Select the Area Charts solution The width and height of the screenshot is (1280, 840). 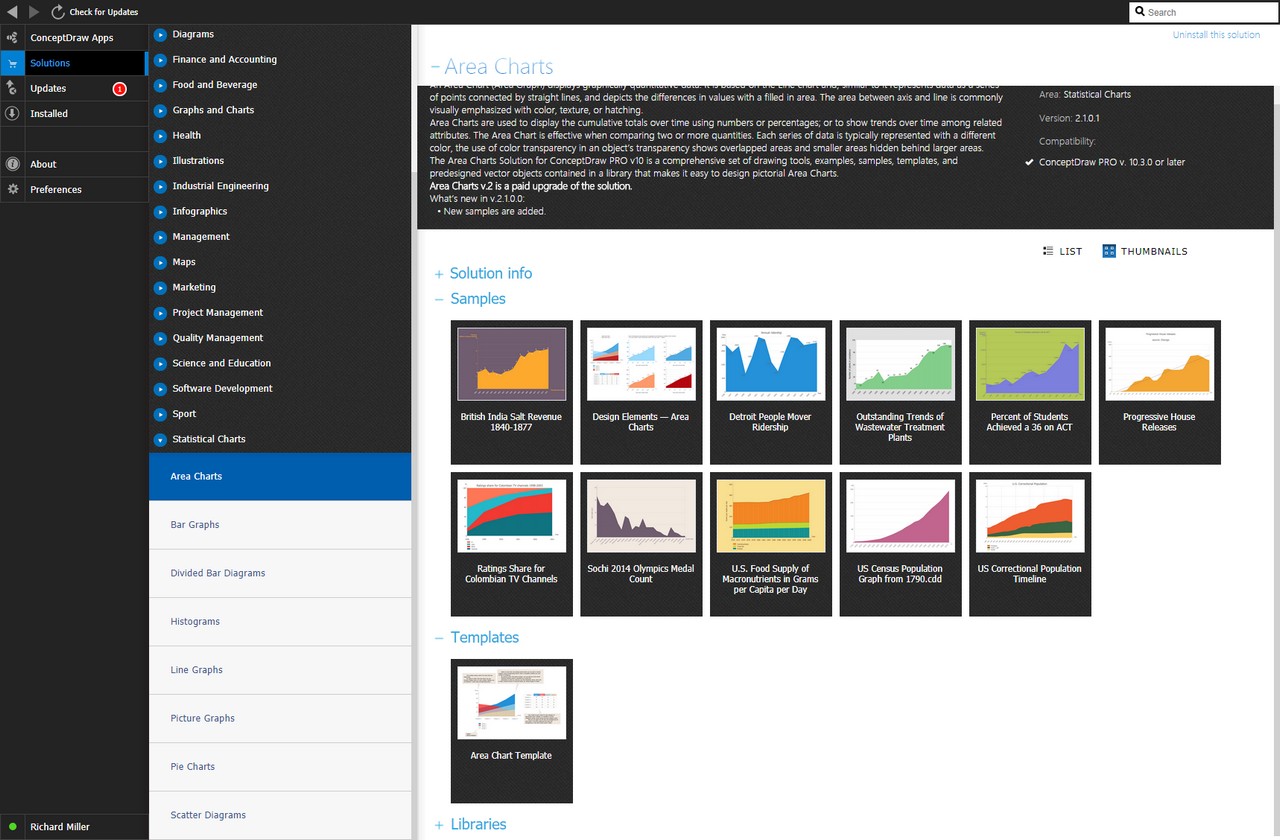click(280, 477)
